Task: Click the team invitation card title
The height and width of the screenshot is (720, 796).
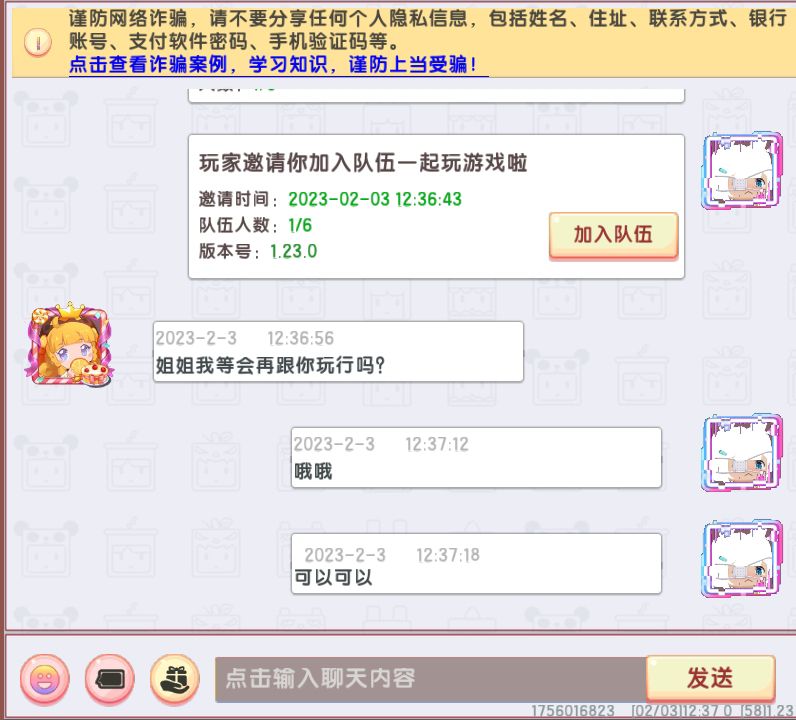Action: (363, 163)
